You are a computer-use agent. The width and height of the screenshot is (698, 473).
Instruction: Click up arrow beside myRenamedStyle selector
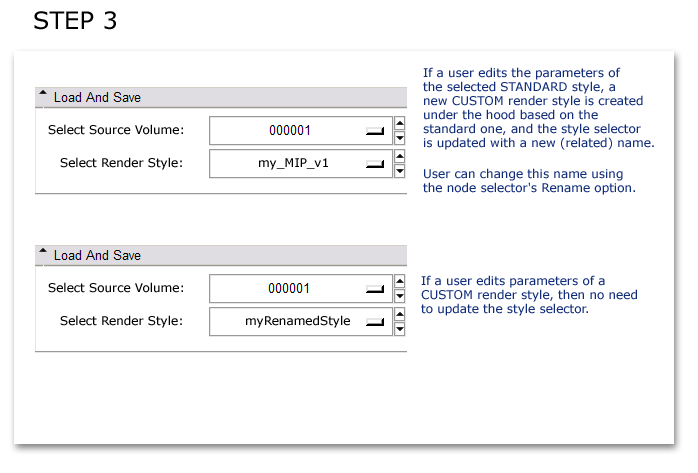pyautogui.click(x=400, y=314)
